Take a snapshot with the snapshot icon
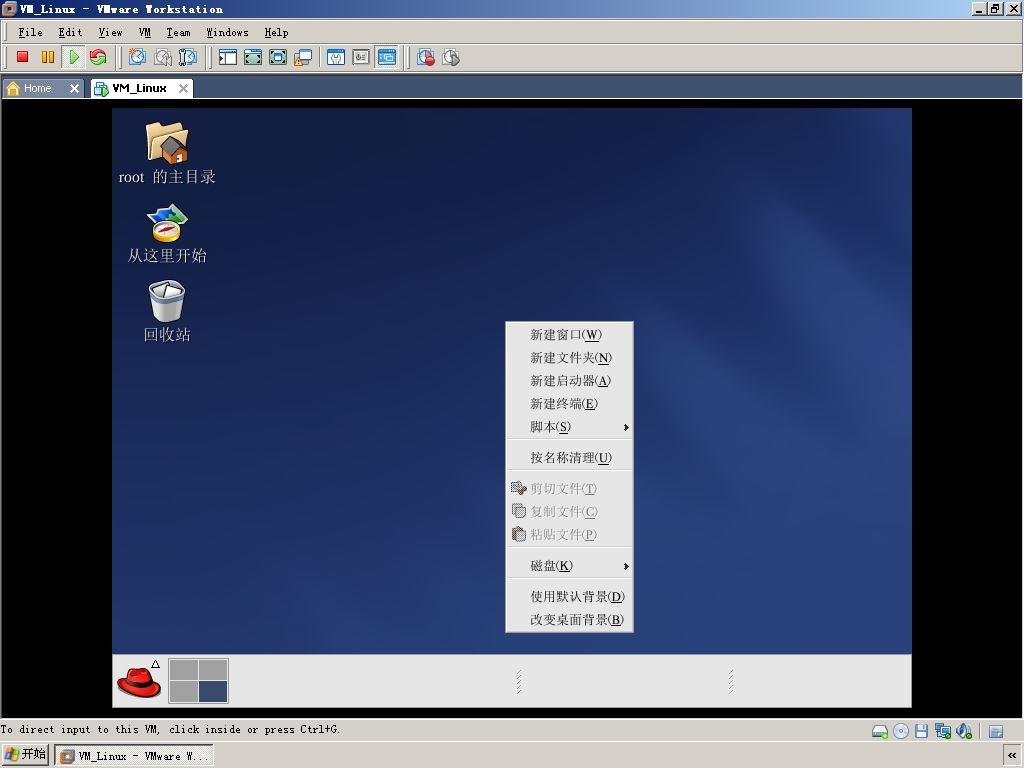Screen dimensions: 1024x768 point(137,57)
